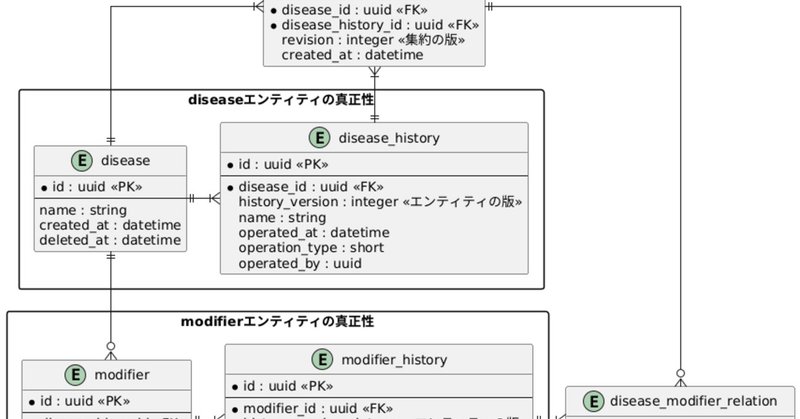Click operated_by : uuid attribute
This screenshot has width=800, height=419.
300,263
